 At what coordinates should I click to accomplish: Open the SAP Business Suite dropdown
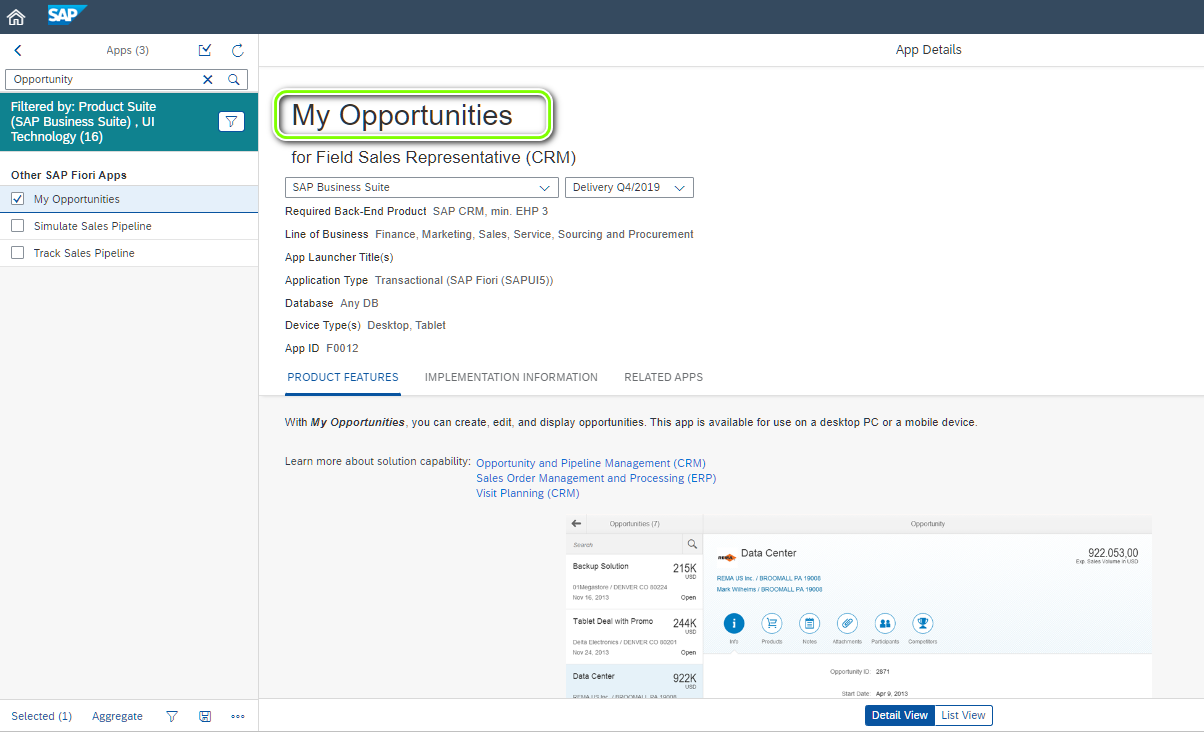[x=422, y=187]
